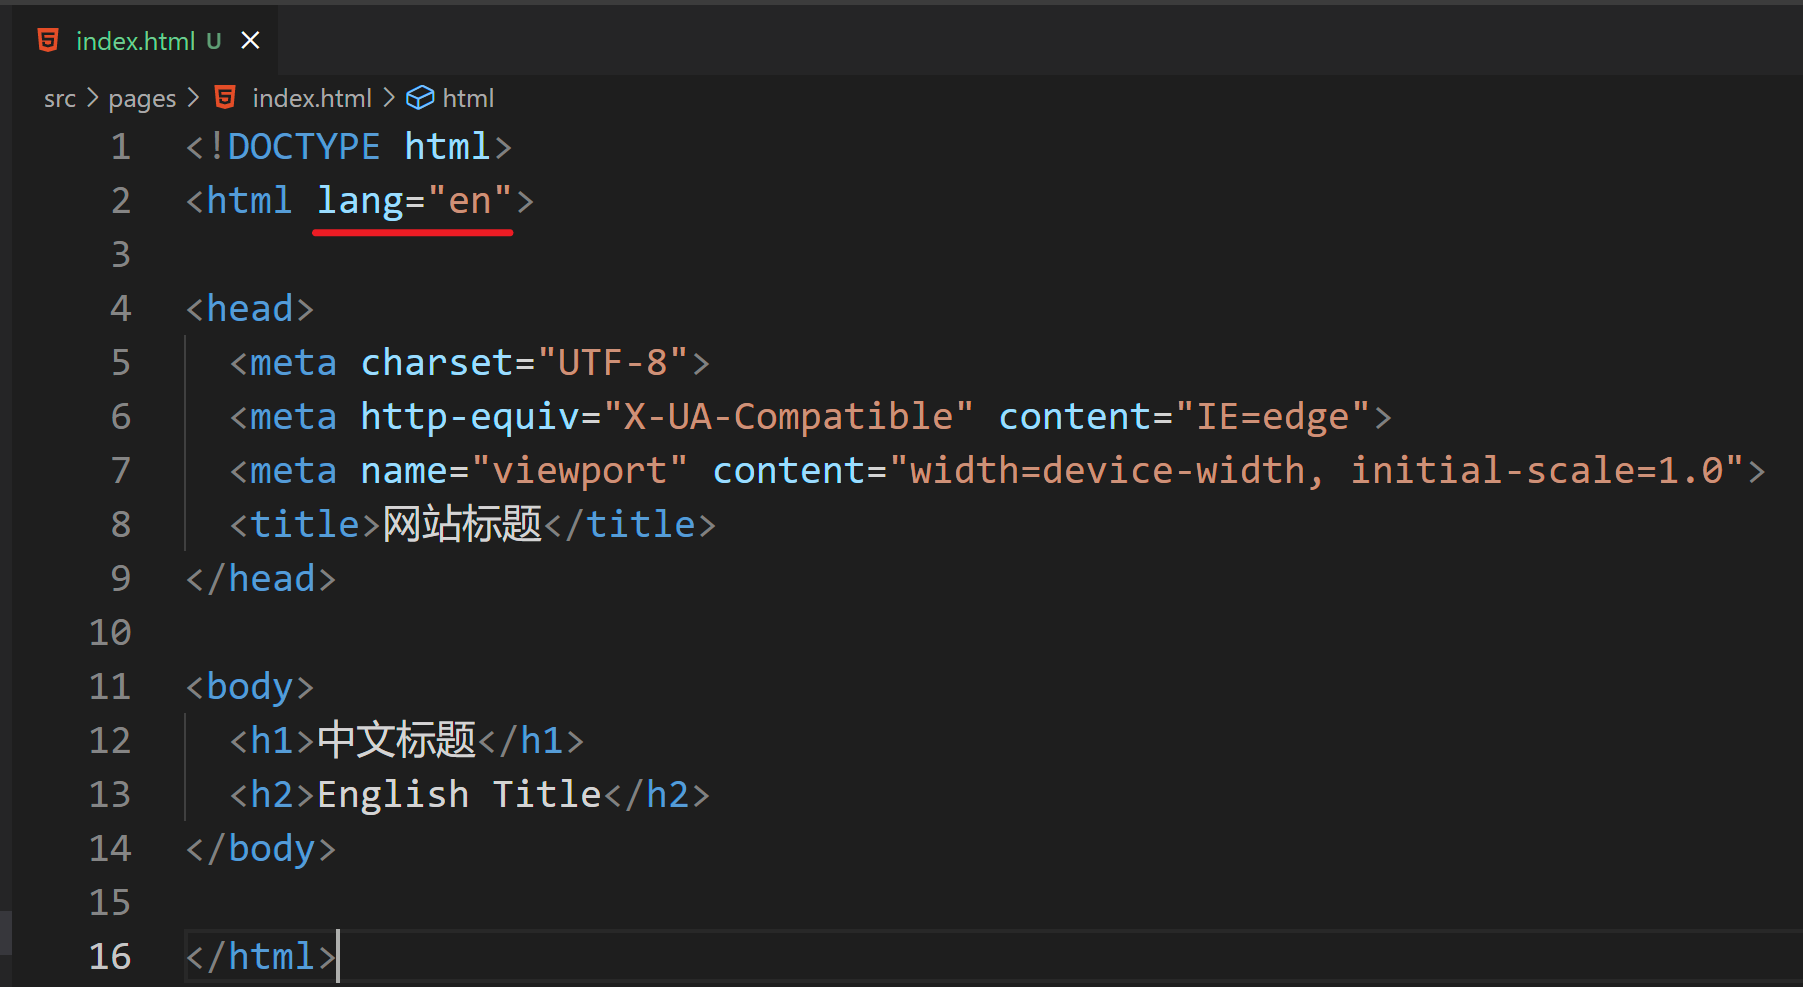Click the untracked 'U' git status badge
The height and width of the screenshot is (987, 1803).
point(213,41)
